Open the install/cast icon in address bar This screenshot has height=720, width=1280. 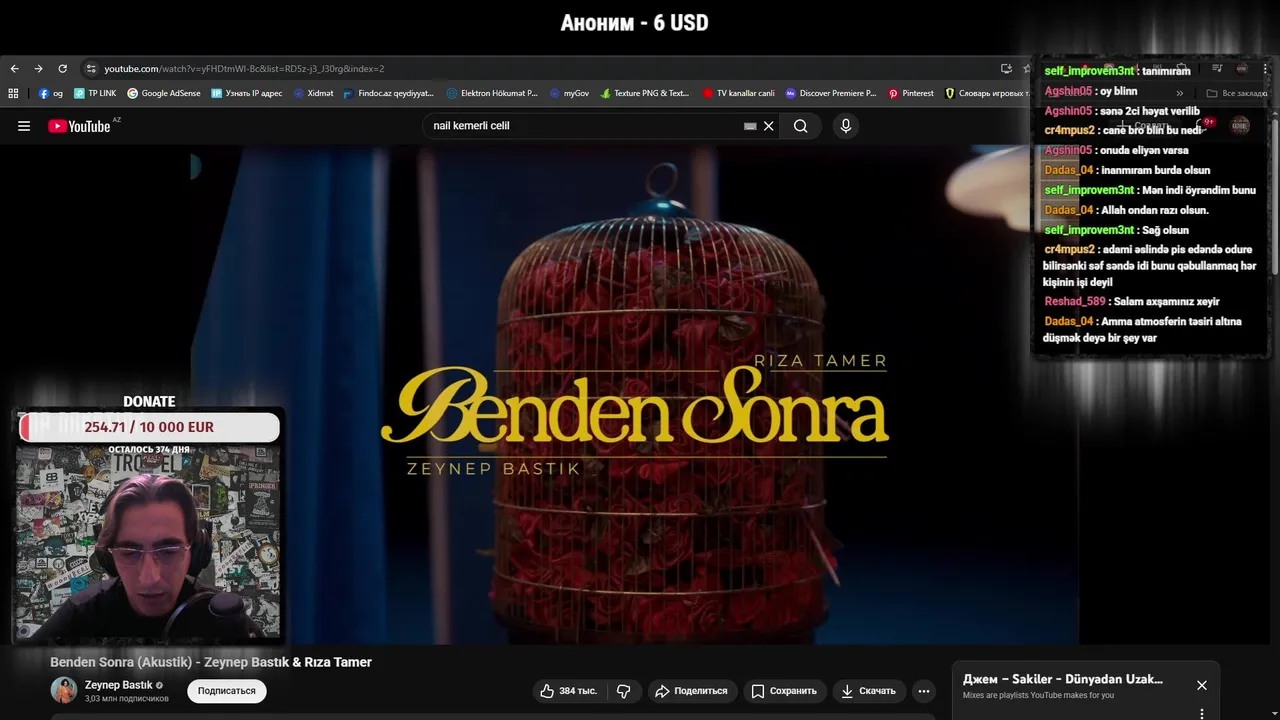[x=1006, y=69]
